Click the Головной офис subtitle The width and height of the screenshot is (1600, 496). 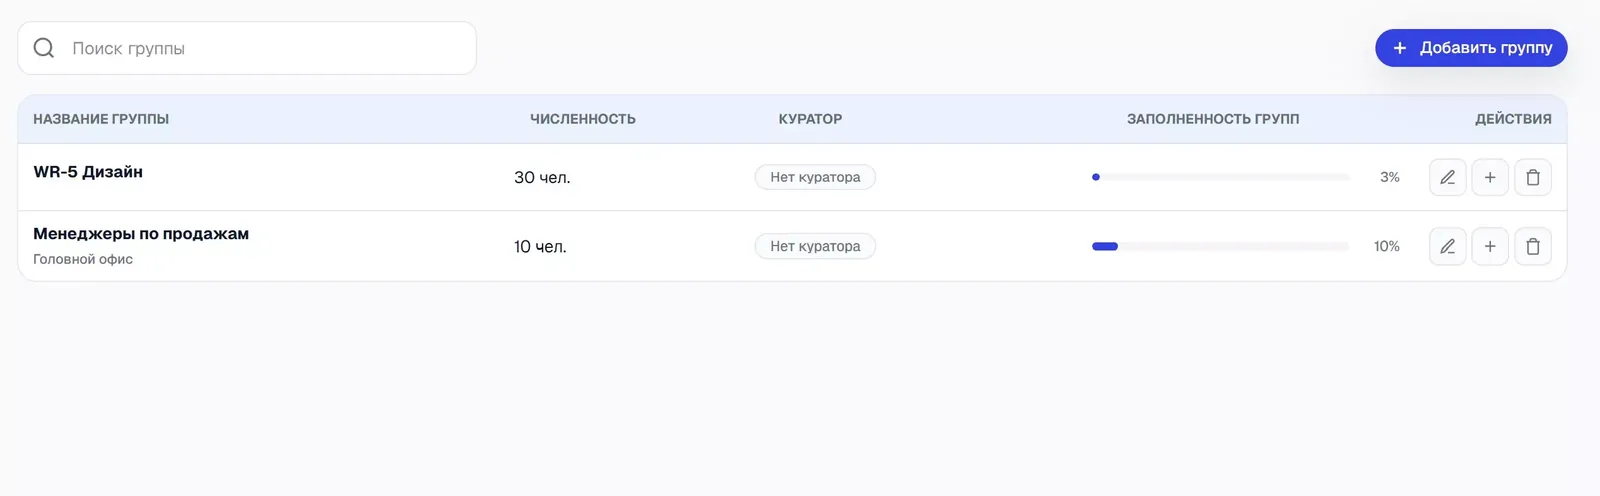[x=83, y=259]
